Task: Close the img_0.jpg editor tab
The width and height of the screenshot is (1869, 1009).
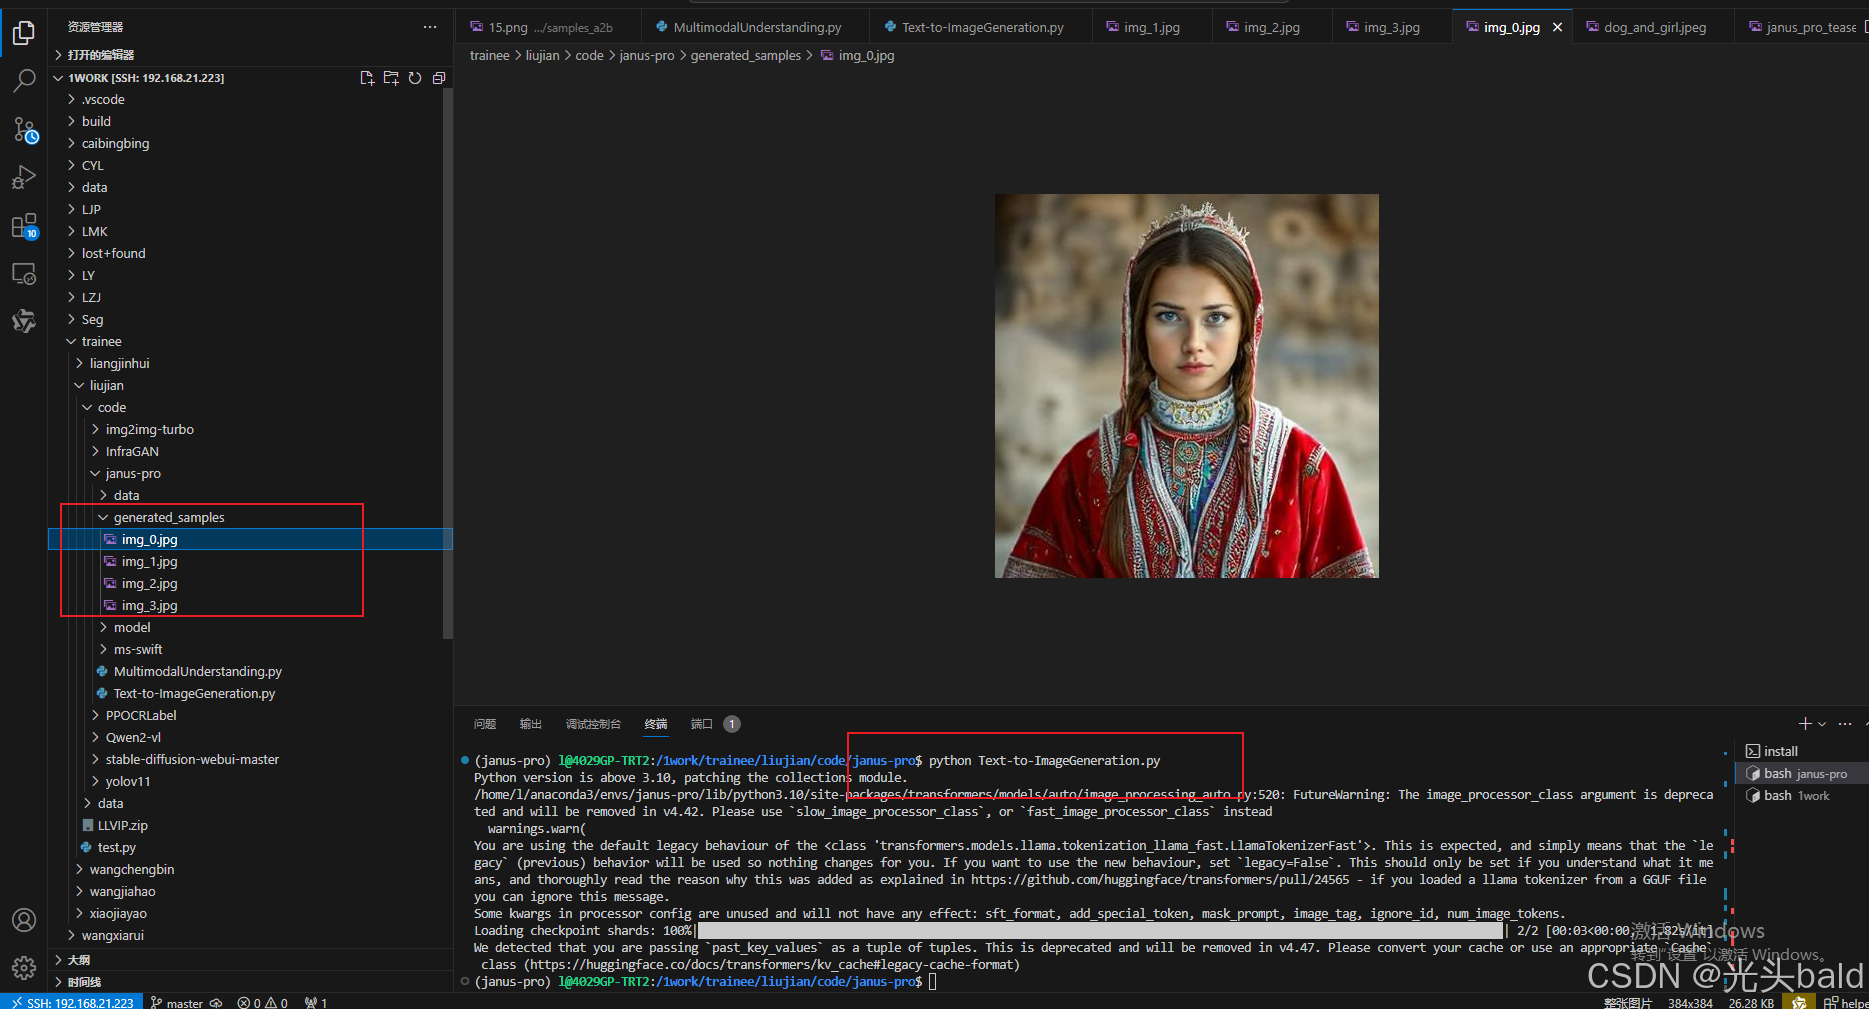Action: pos(1557,27)
